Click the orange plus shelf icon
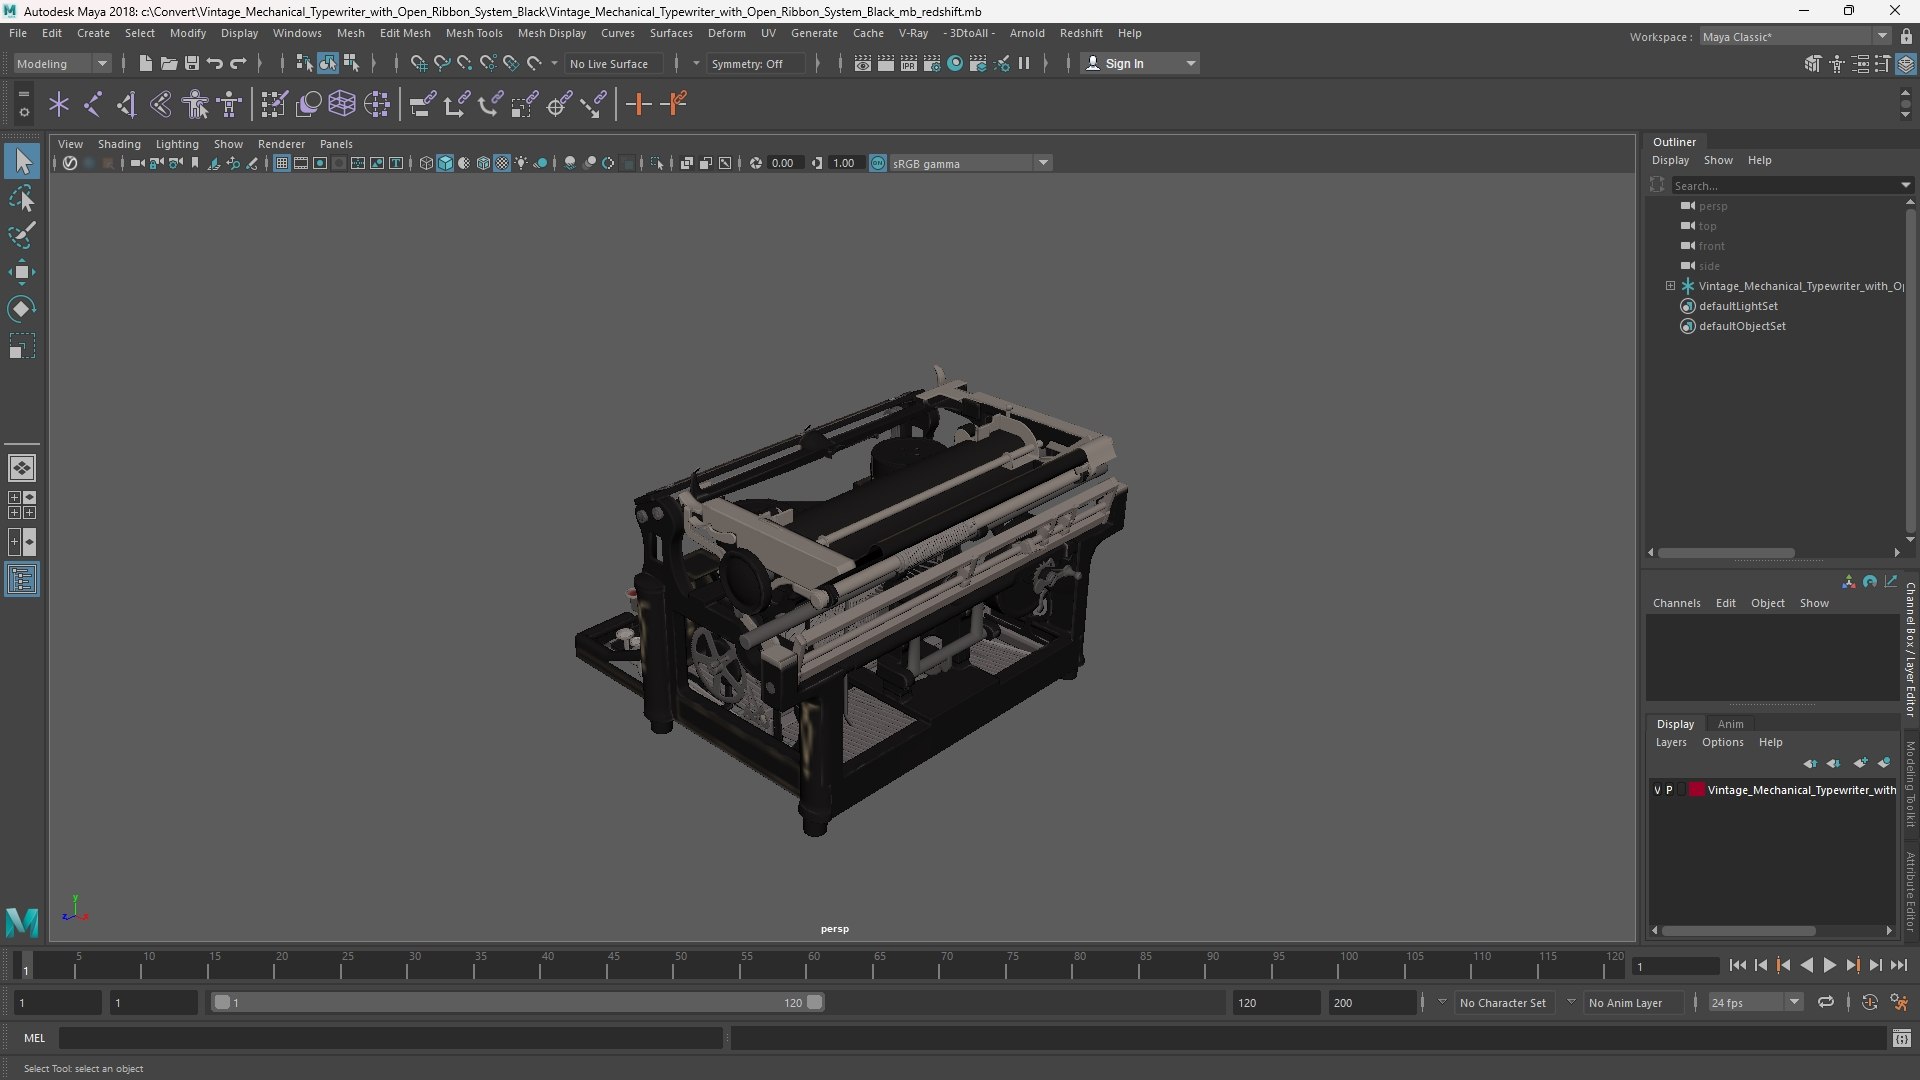This screenshot has width=1920, height=1080. tap(638, 104)
